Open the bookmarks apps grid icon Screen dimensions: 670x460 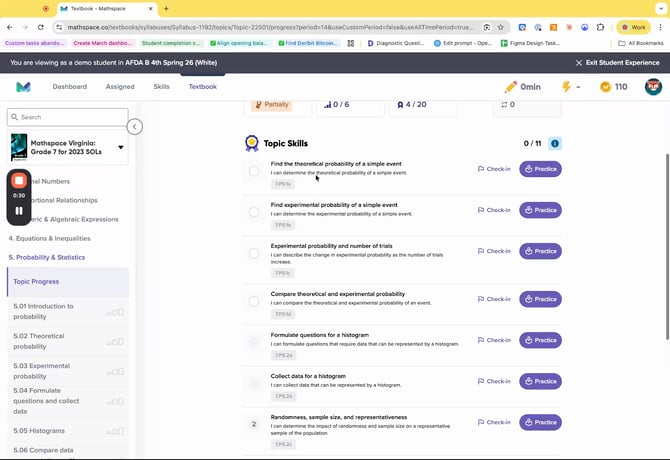351,43
